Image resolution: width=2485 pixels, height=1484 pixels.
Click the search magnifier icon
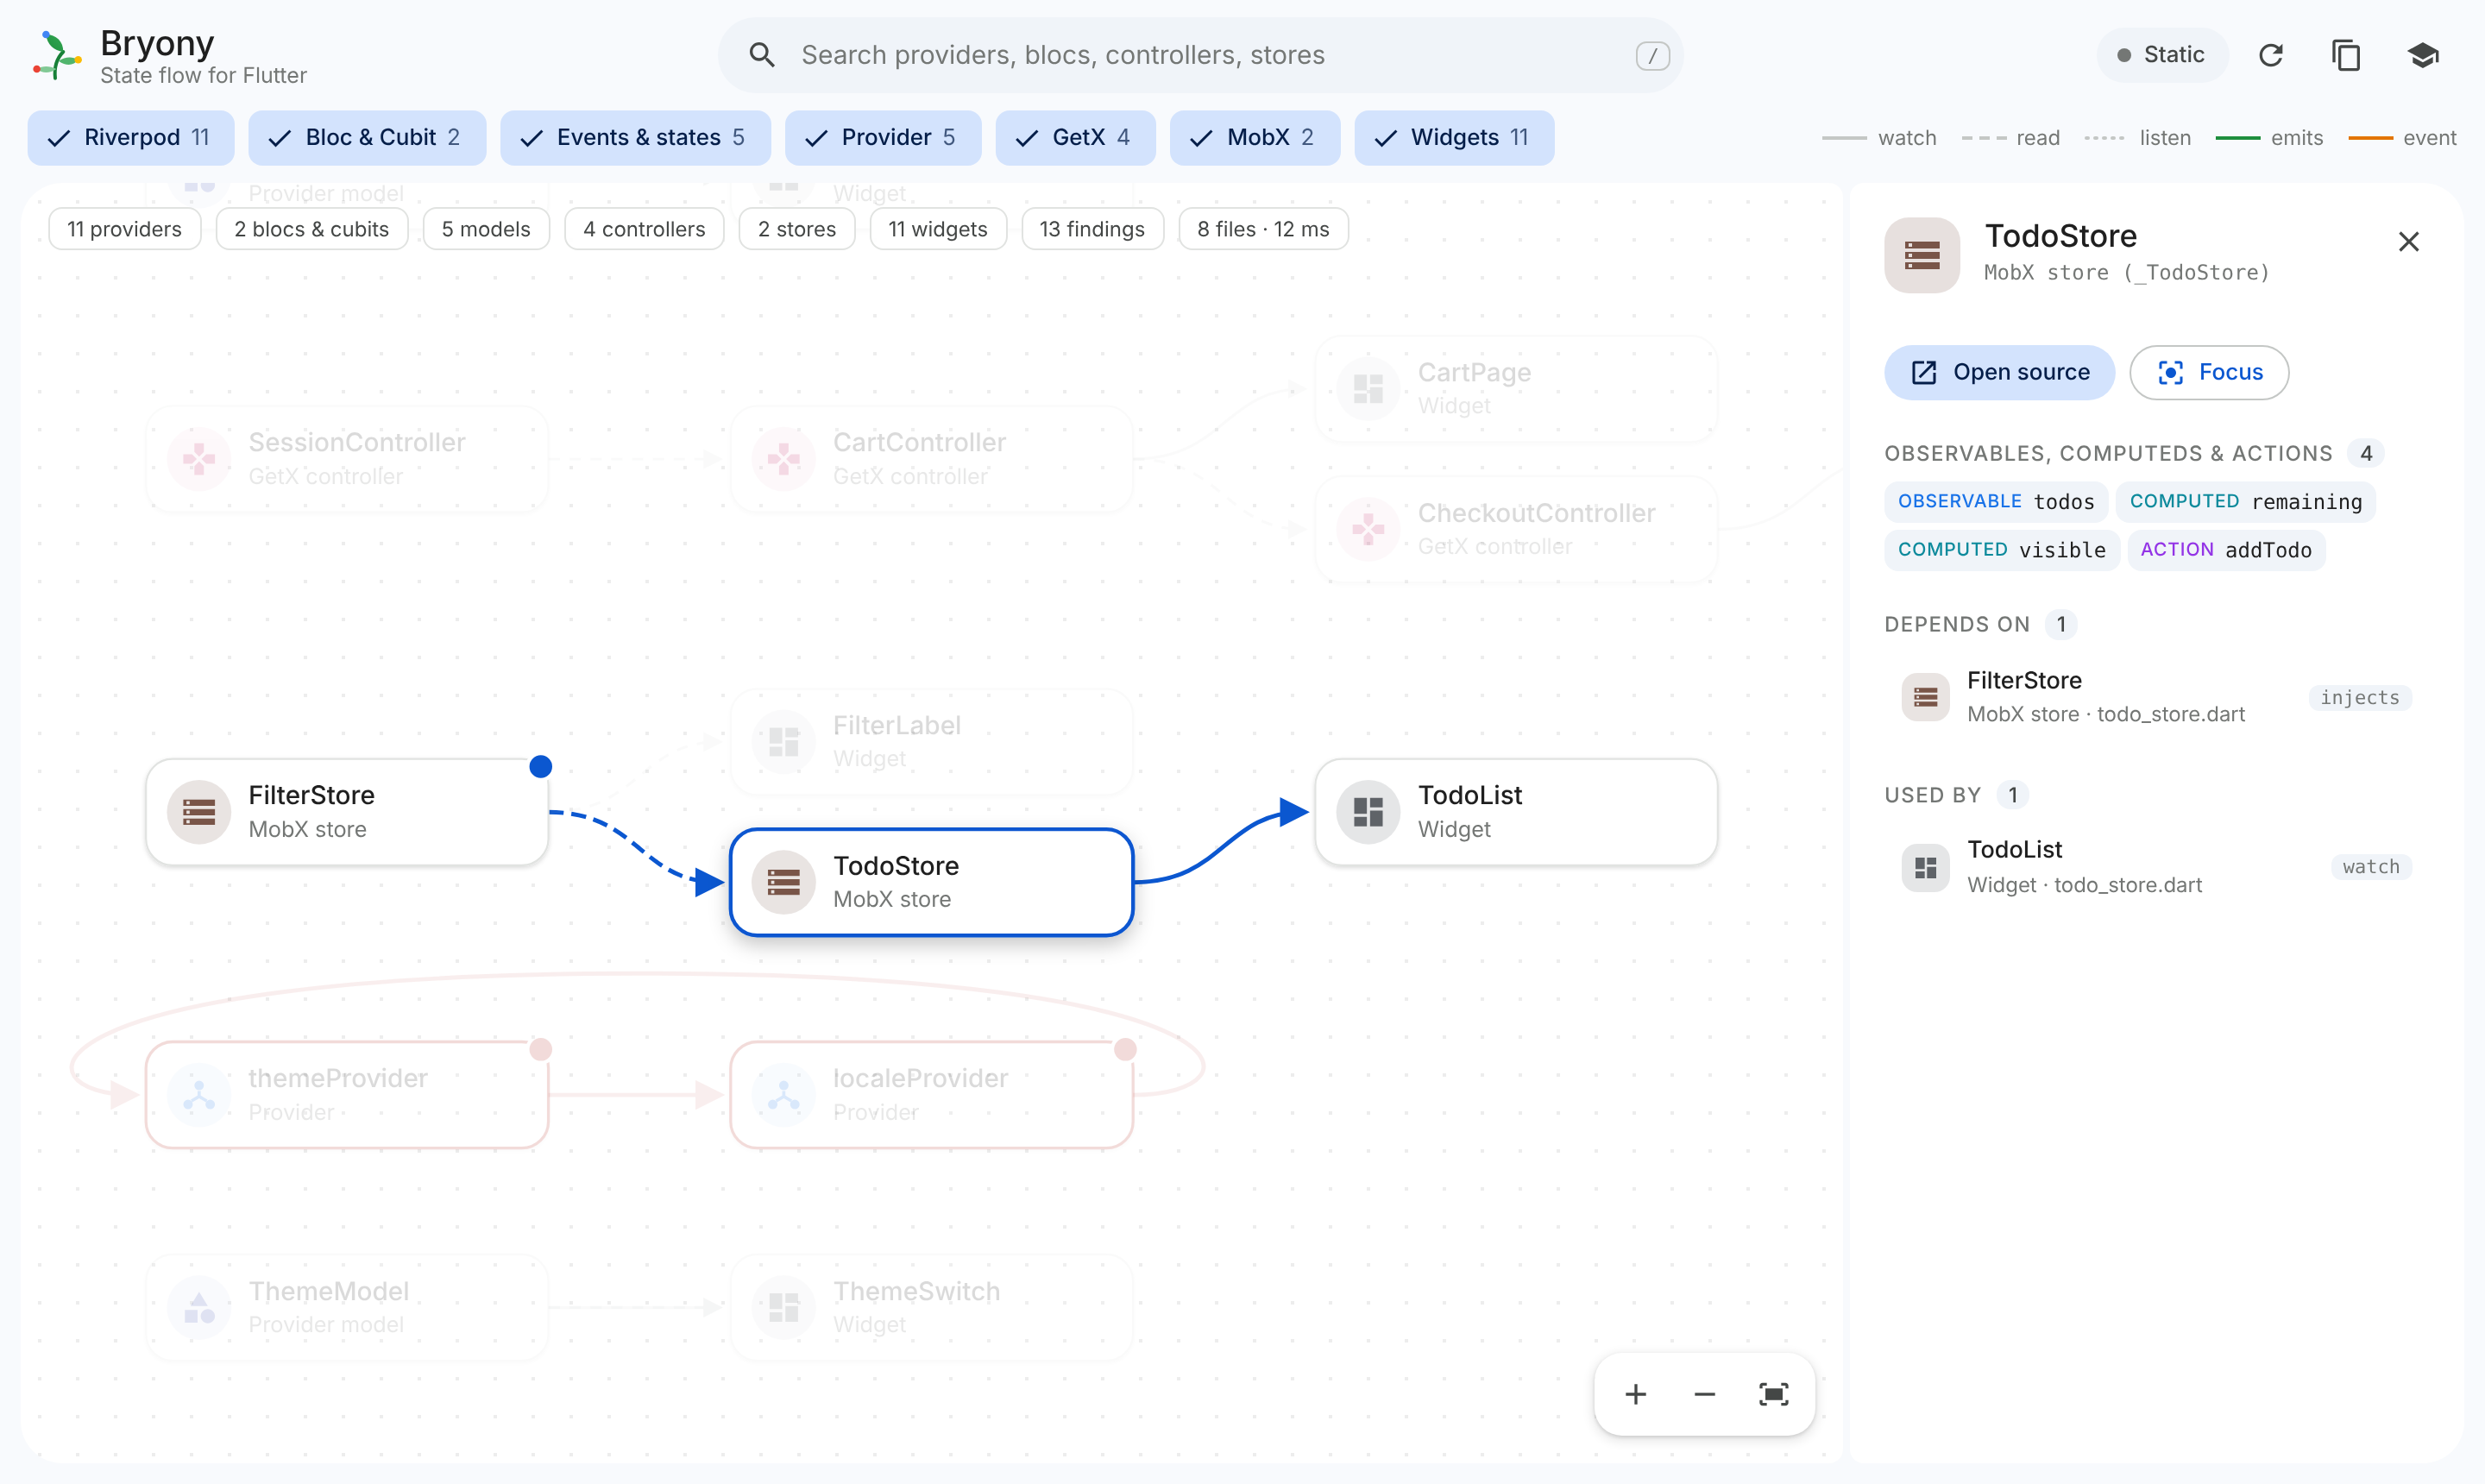click(762, 55)
